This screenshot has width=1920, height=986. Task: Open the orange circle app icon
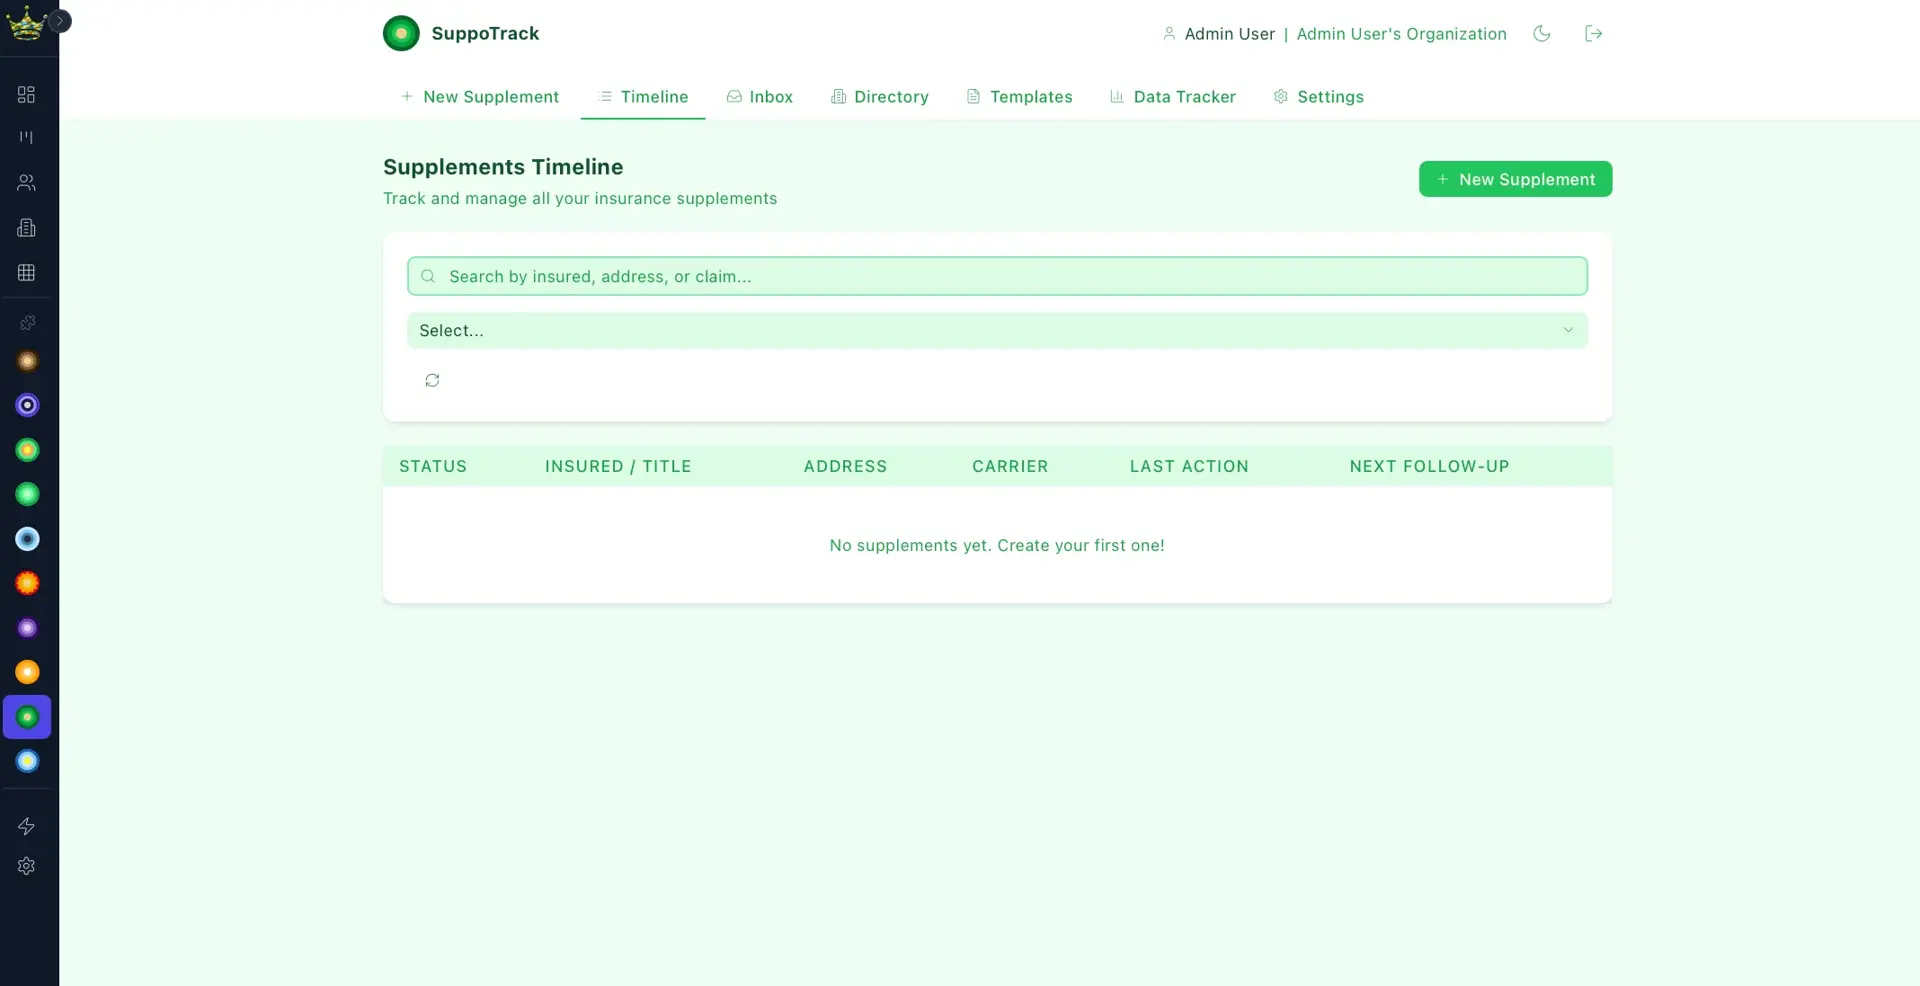[27, 672]
